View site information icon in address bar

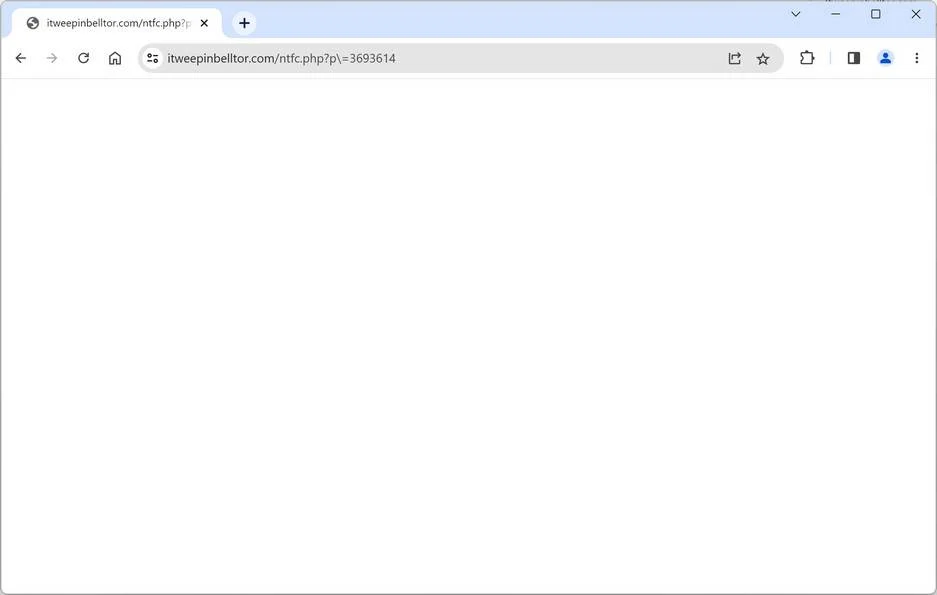coord(153,58)
